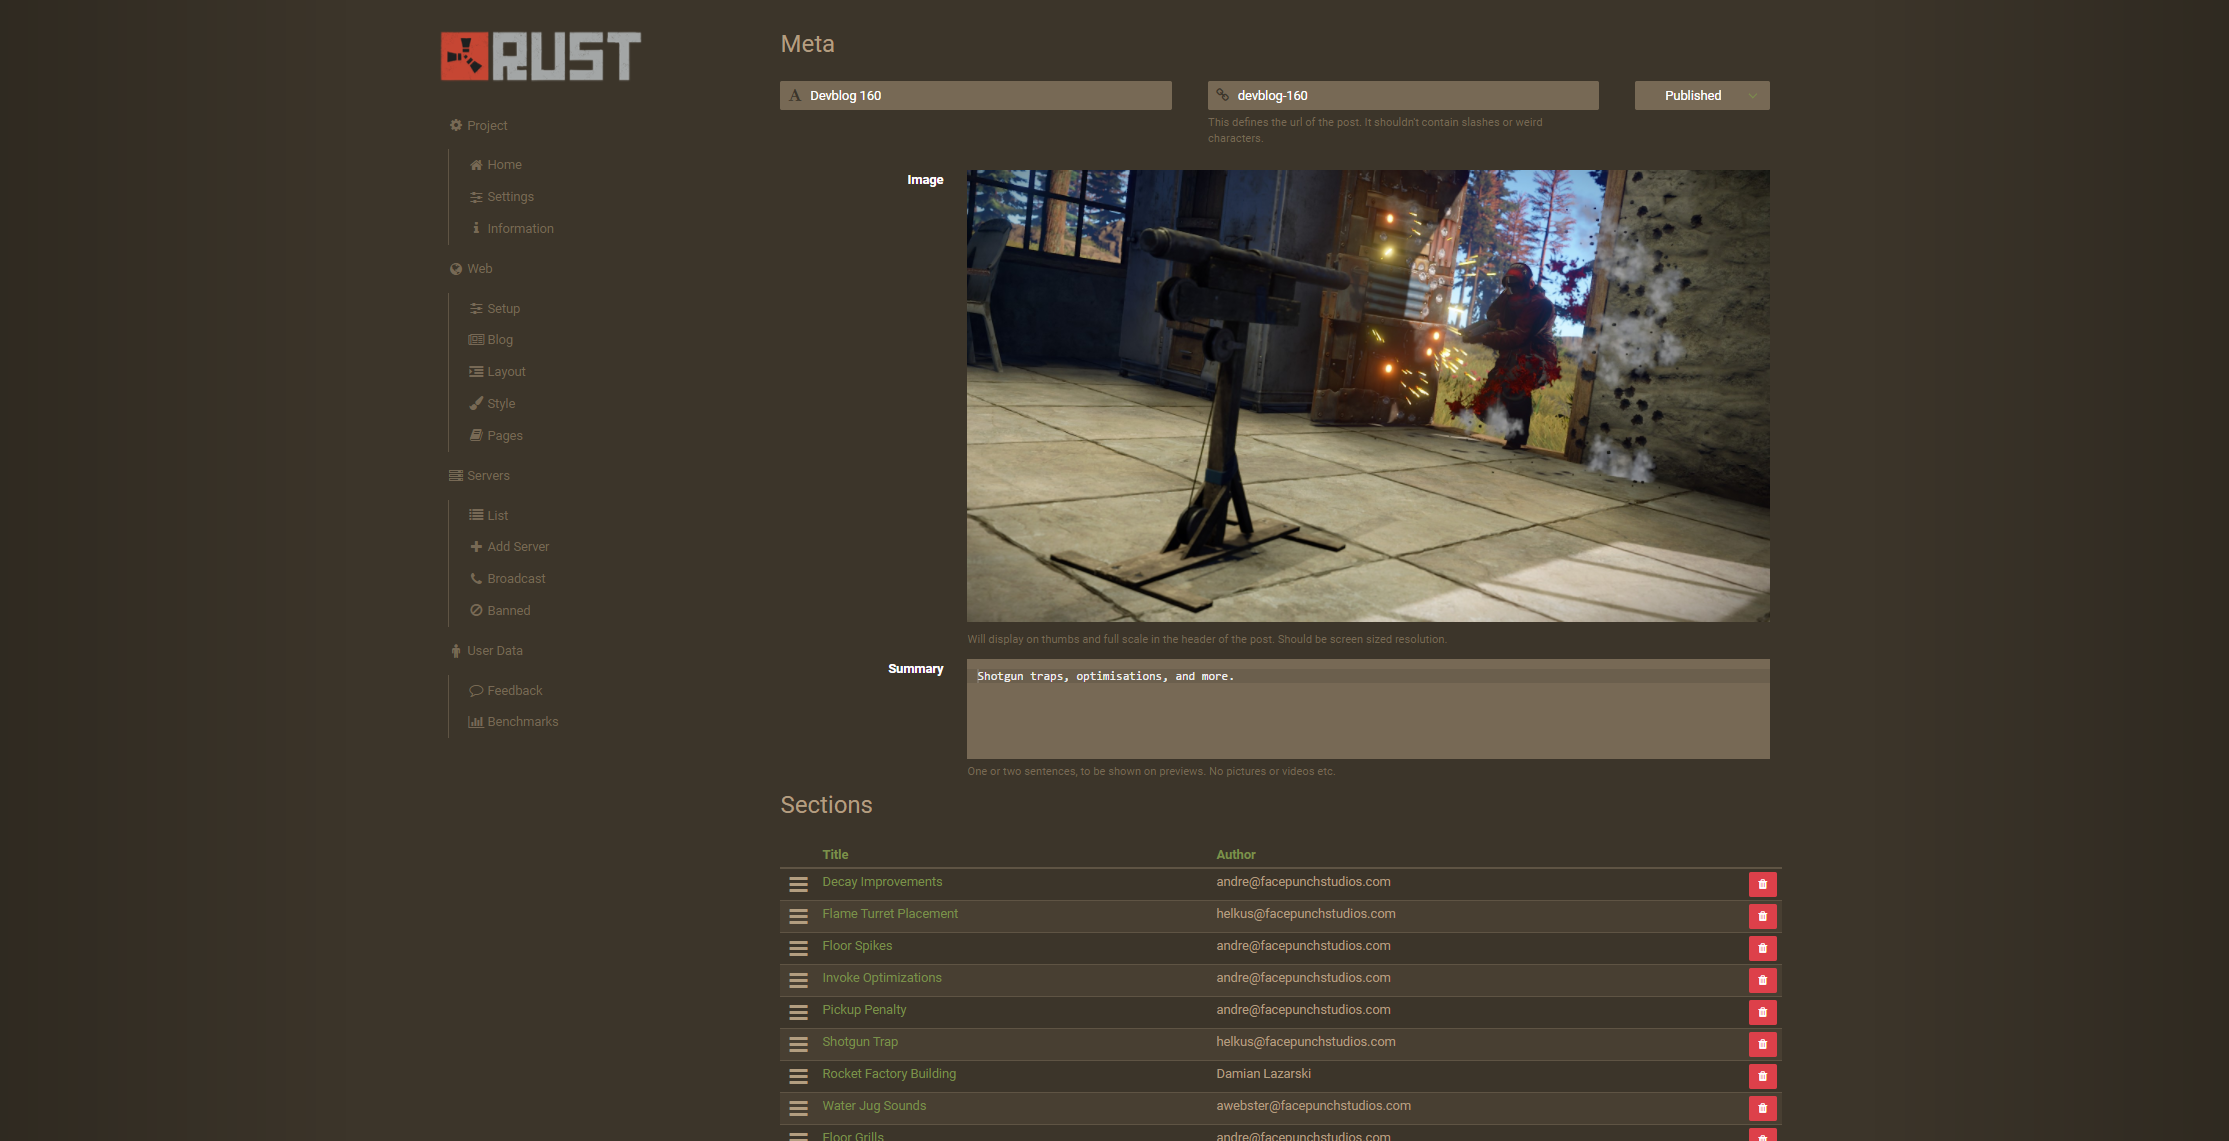The height and width of the screenshot is (1141, 2229).
Task: Open the Broadcast page
Action: [507, 579]
